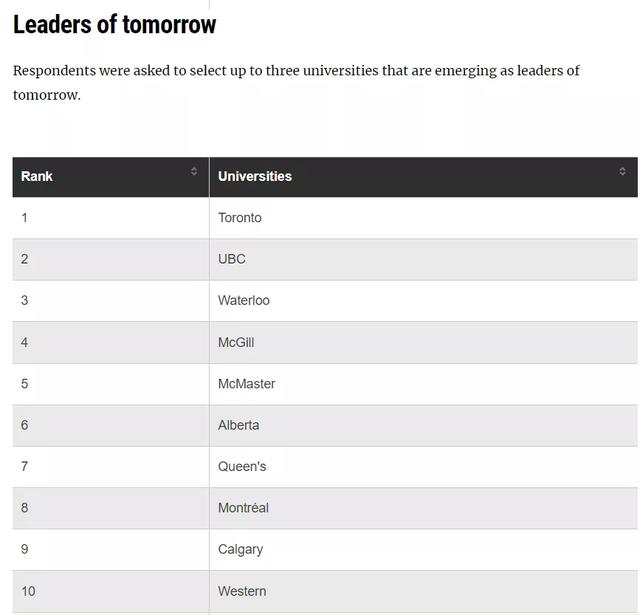The height and width of the screenshot is (615, 640).
Task: Click the Western university cell
Action: pyautogui.click(x=242, y=591)
